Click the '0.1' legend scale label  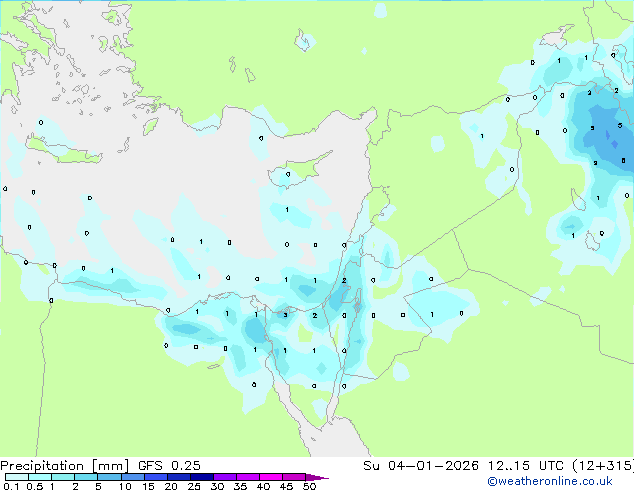pyautogui.click(x=11, y=486)
